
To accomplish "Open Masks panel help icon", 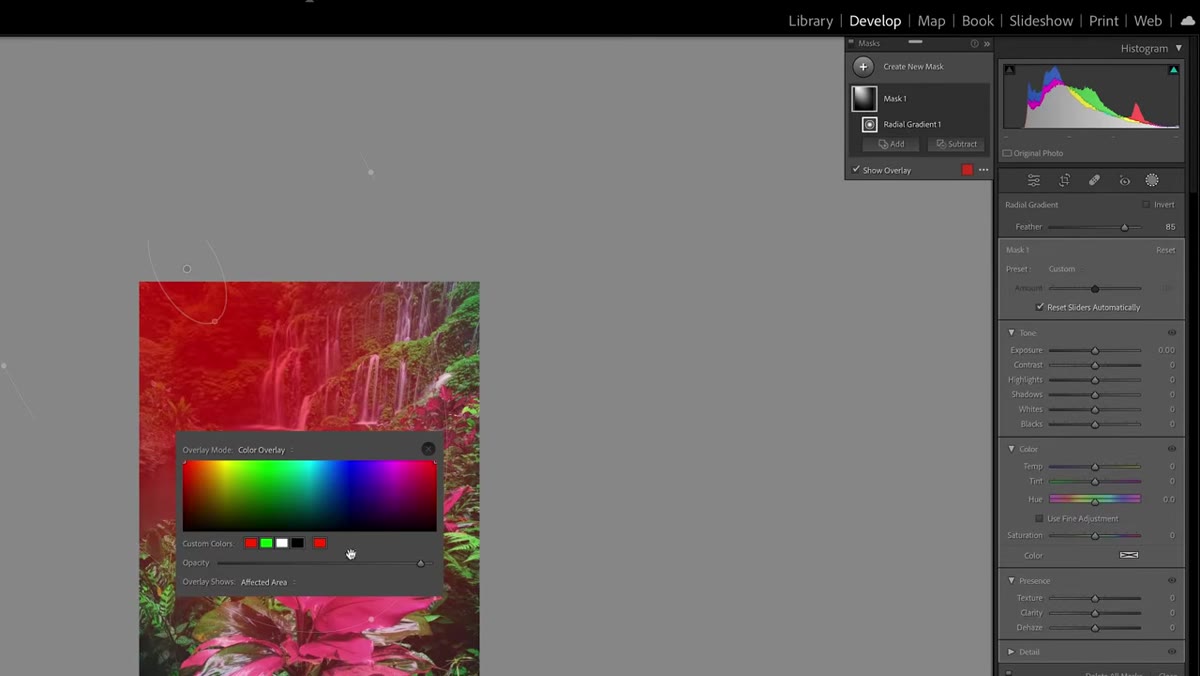I will pyautogui.click(x=974, y=44).
